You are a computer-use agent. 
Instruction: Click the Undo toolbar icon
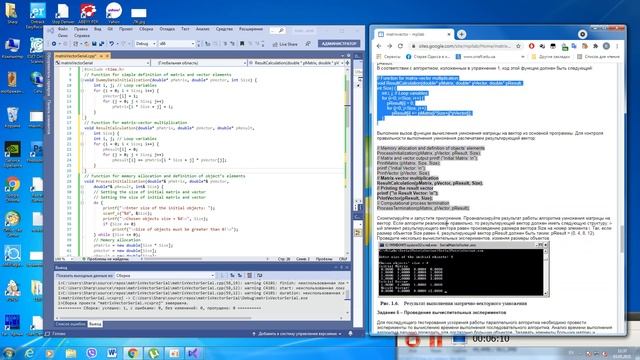click(x=111, y=44)
